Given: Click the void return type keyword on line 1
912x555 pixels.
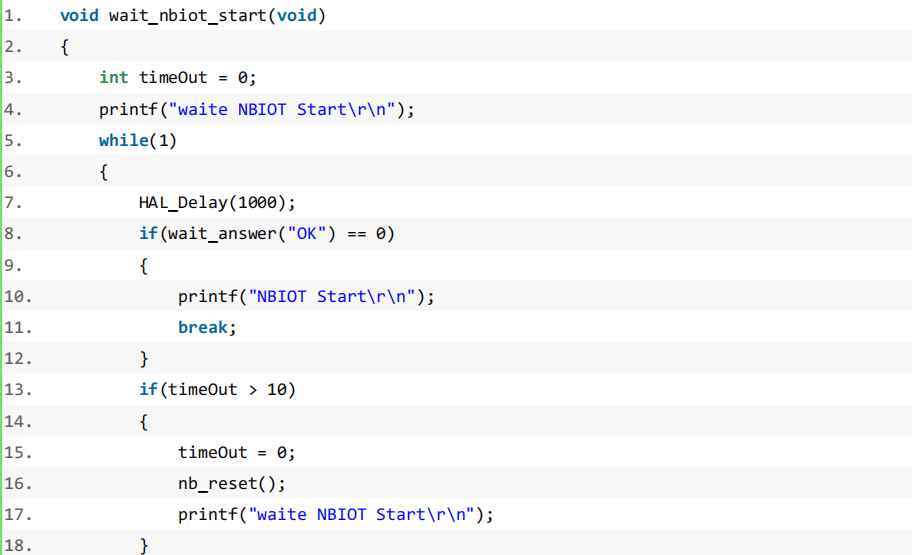Looking at the screenshot, I should pyautogui.click(x=79, y=16).
